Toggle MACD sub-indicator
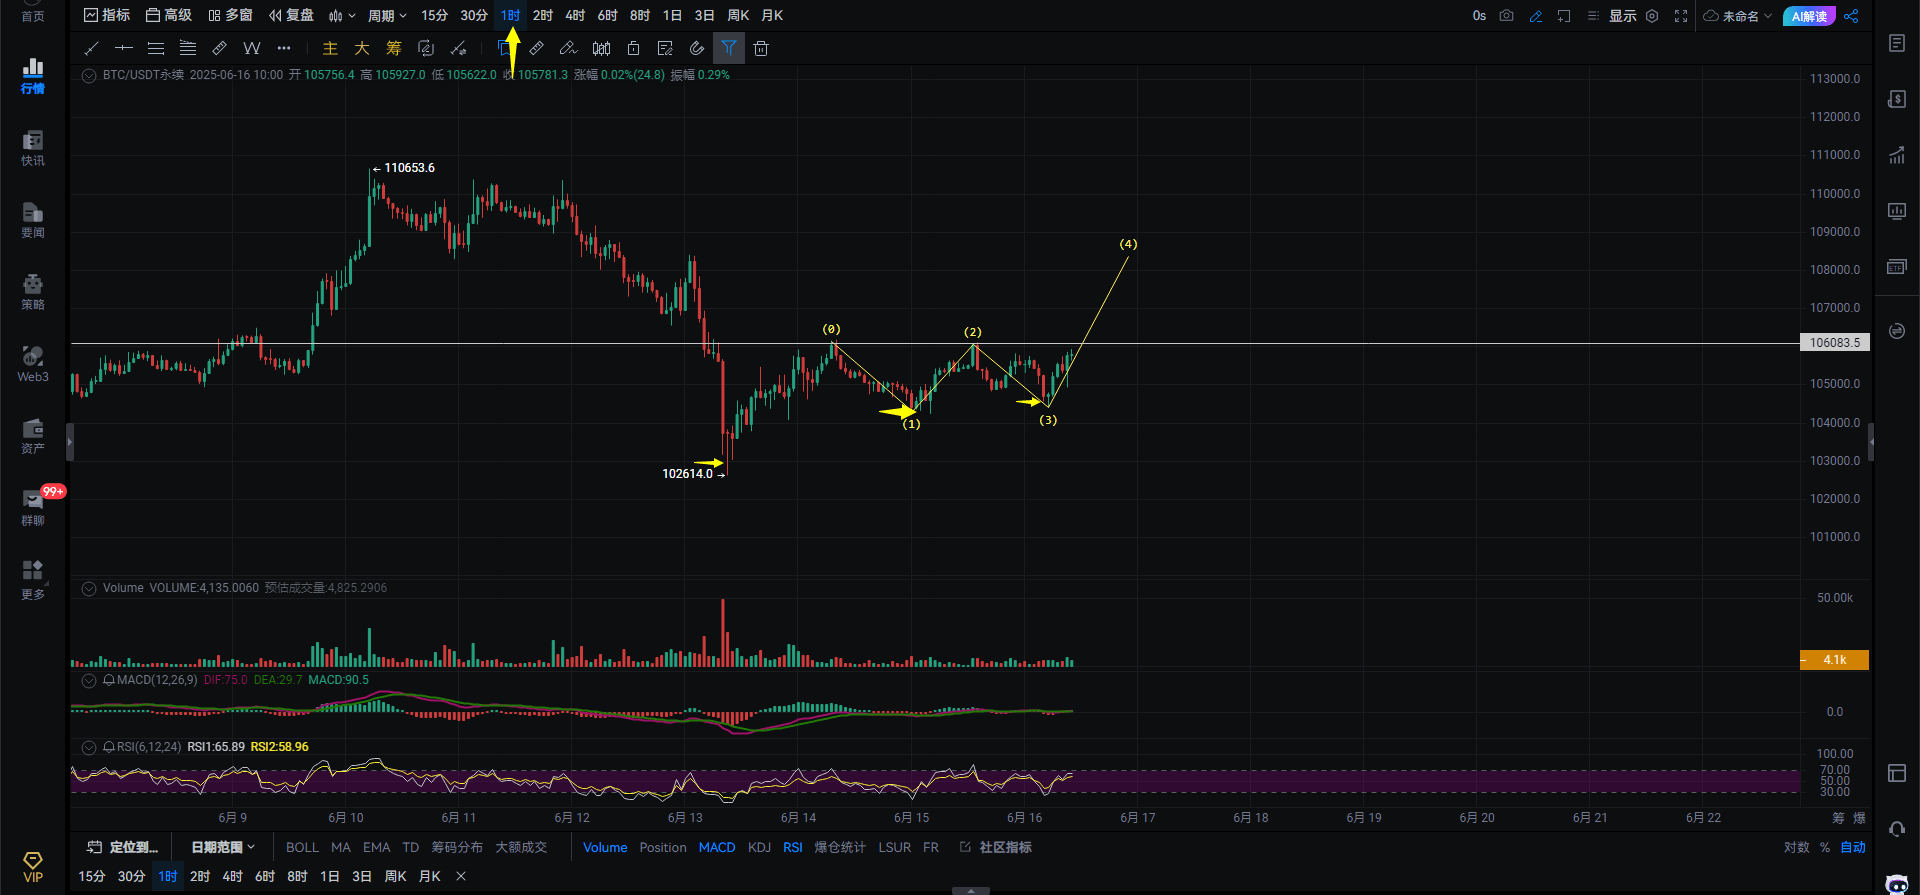This screenshot has width=1920, height=895. point(717,847)
